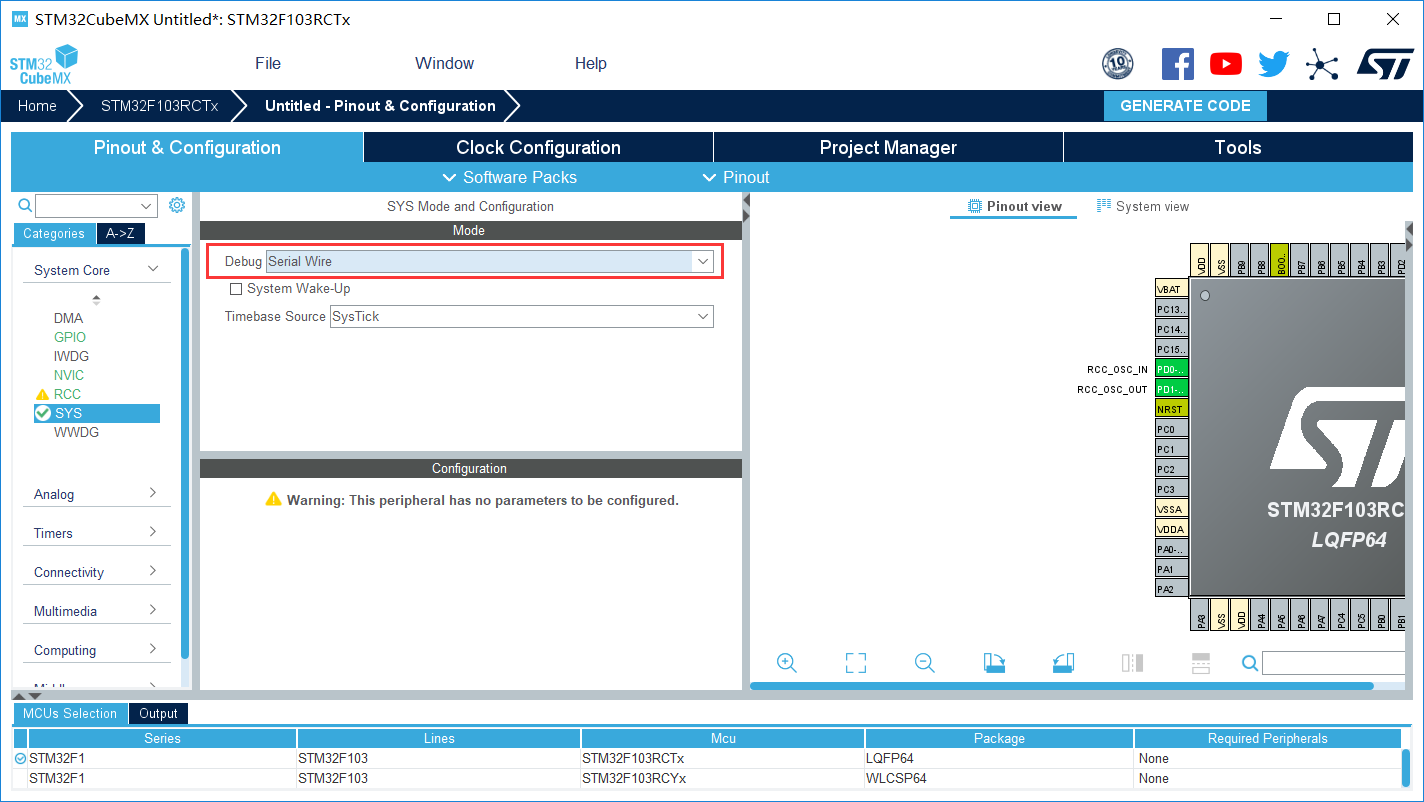Screen dimensions: 1424x802
Task: Open the Window menu
Action: (x=444, y=63)
